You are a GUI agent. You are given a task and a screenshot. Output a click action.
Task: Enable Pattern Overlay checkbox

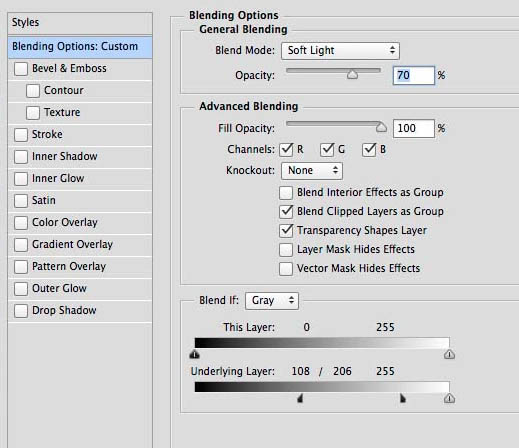tap(21, 267)
